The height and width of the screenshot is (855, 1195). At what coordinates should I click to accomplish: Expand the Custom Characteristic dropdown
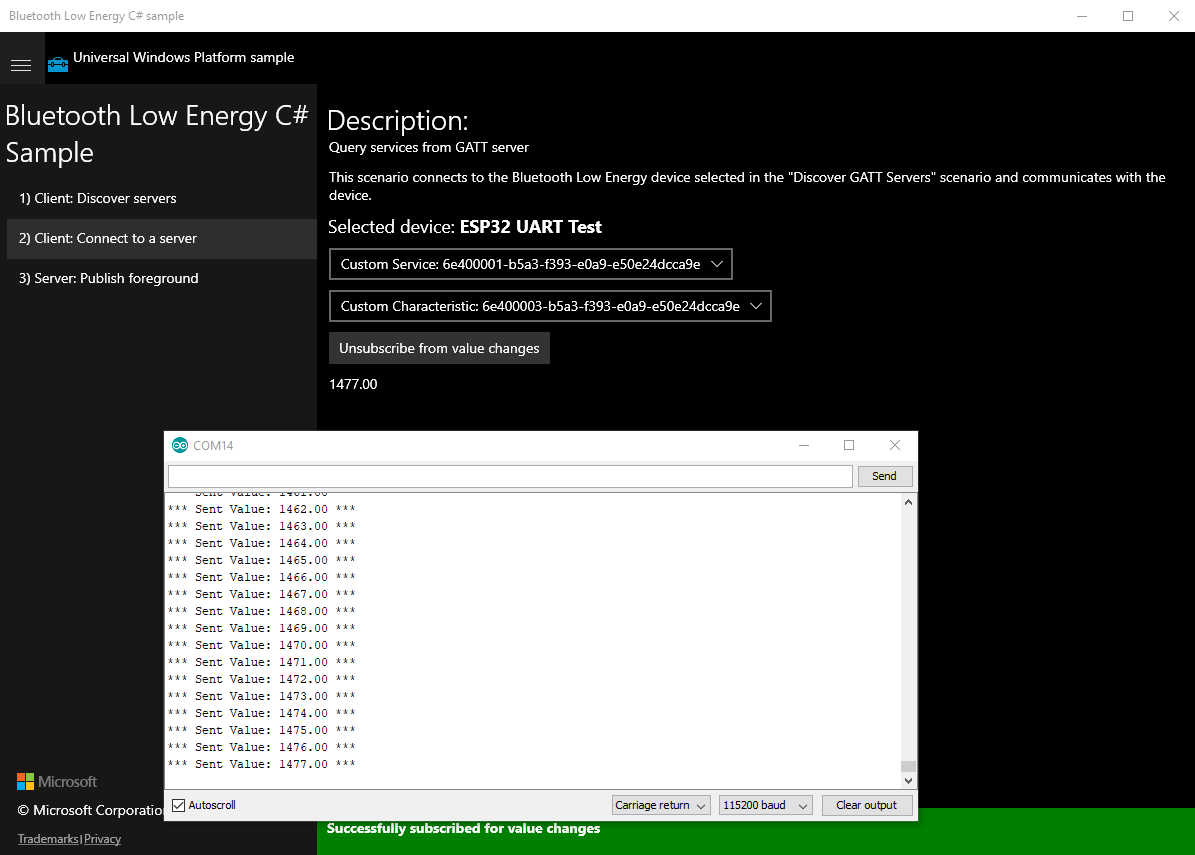550,306
